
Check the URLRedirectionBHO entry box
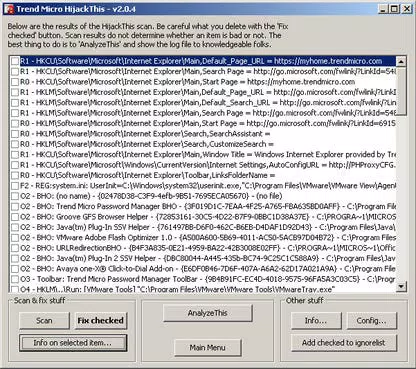[x=15, y=248]
